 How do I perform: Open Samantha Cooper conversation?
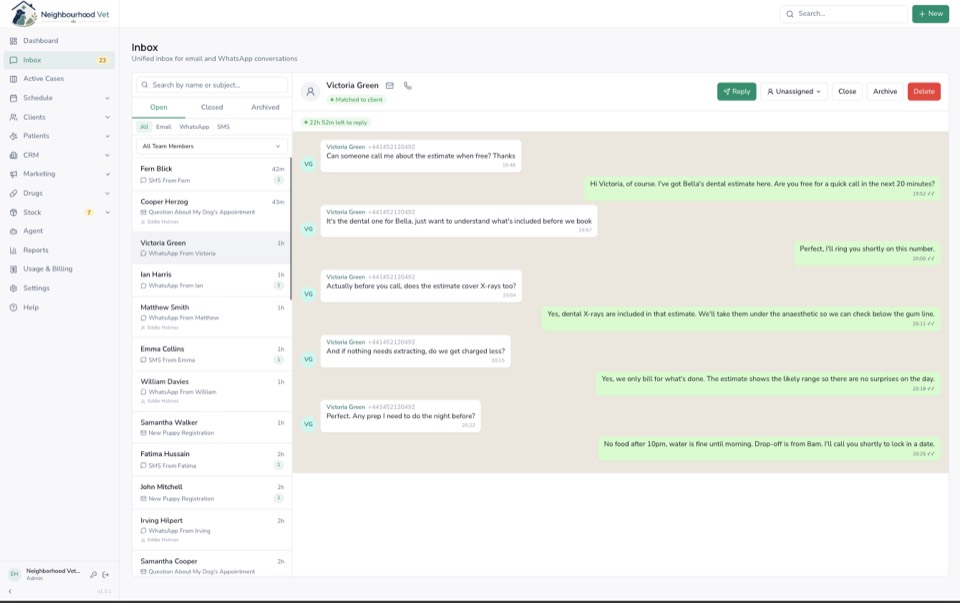coord(212,564)
